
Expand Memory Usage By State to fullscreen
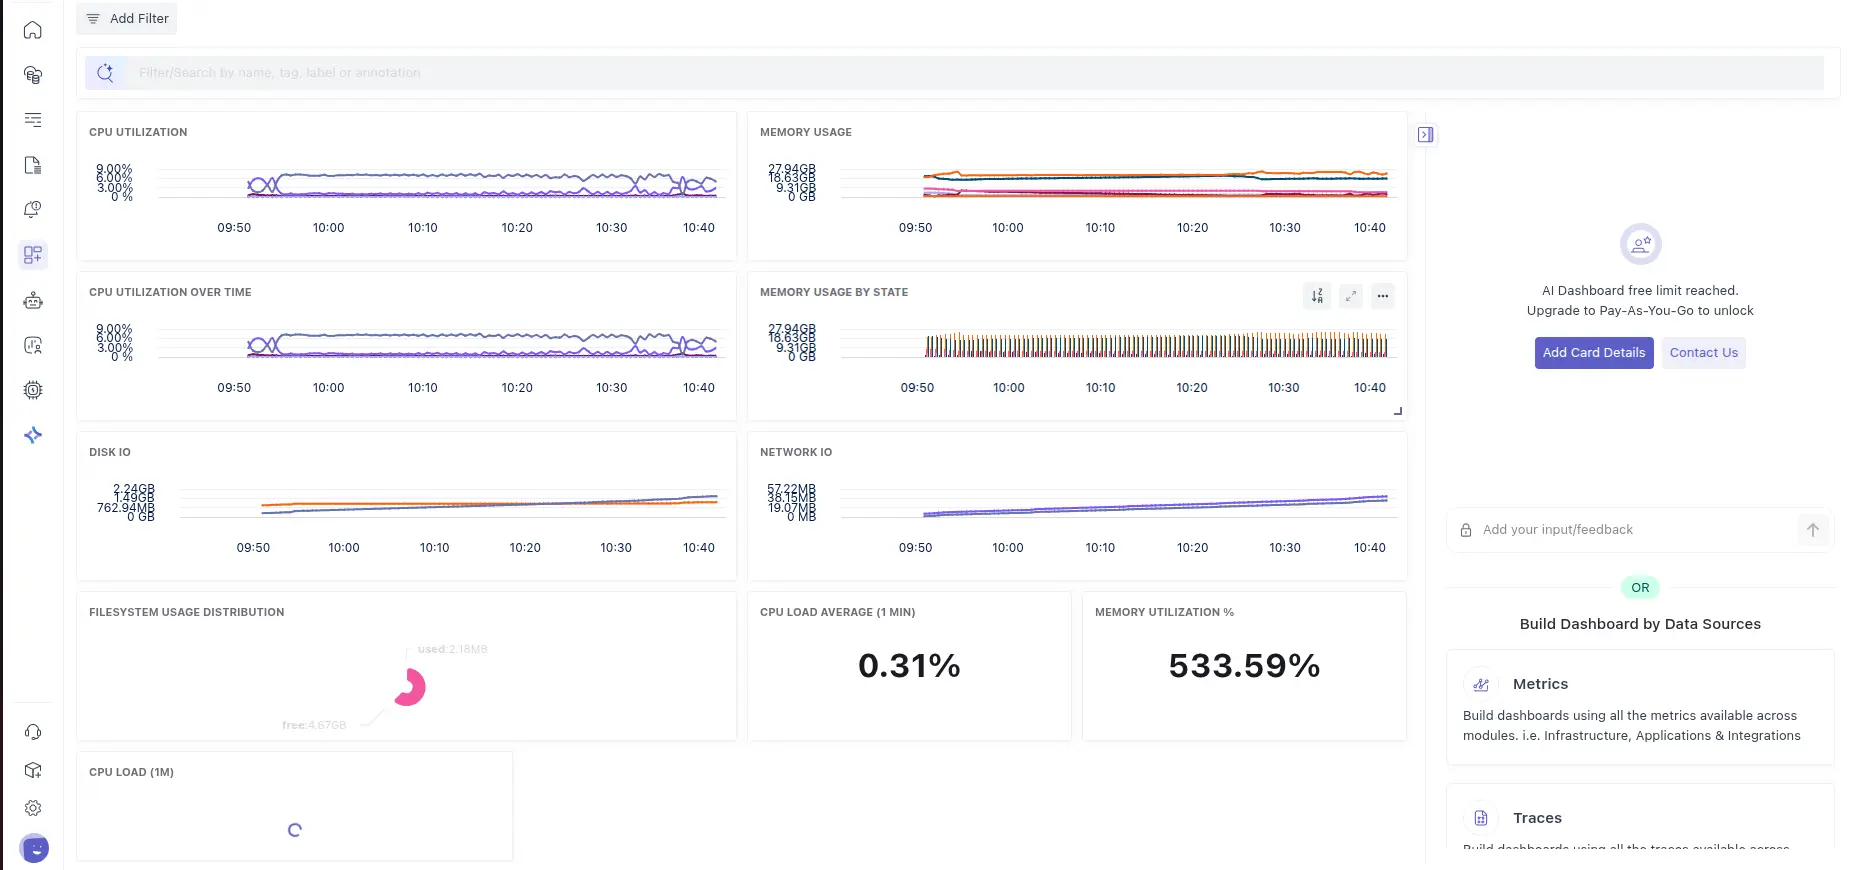(1350, 296)
